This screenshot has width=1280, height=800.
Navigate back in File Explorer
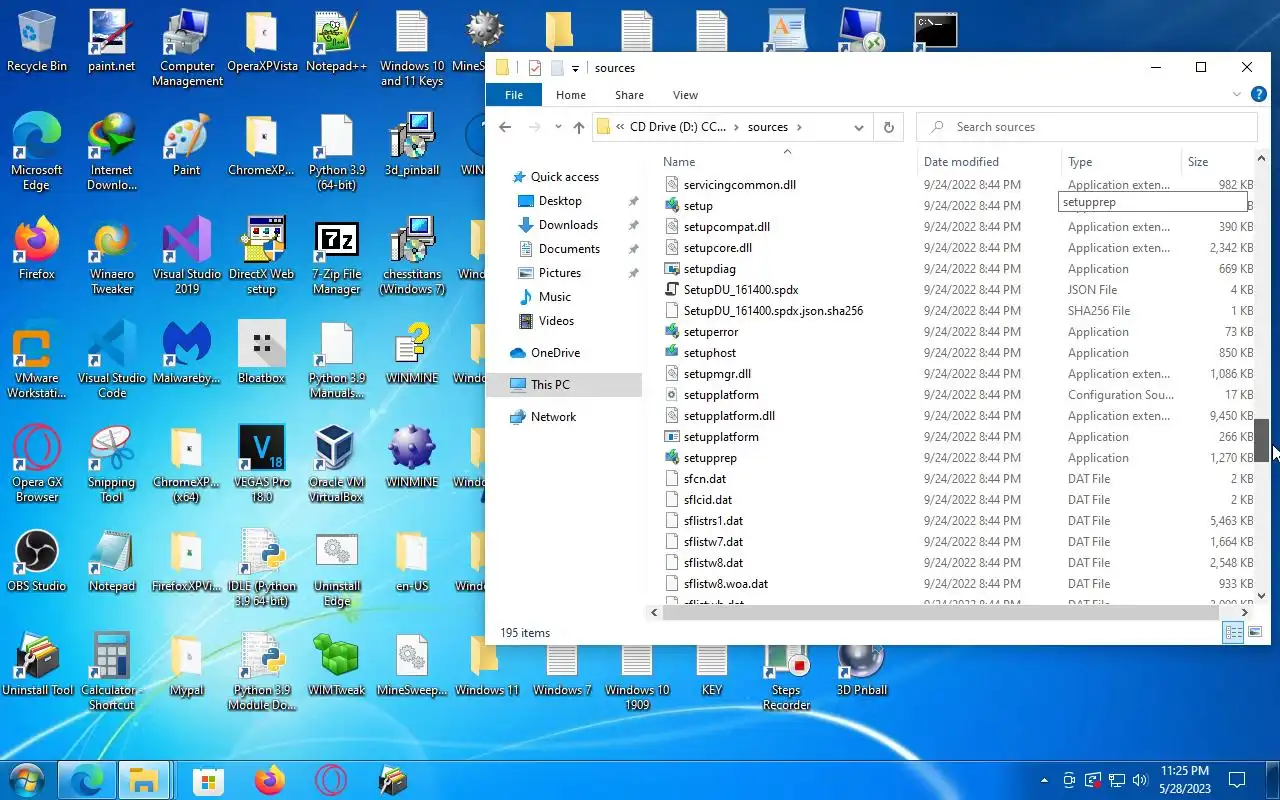click(x=505, y=127)
